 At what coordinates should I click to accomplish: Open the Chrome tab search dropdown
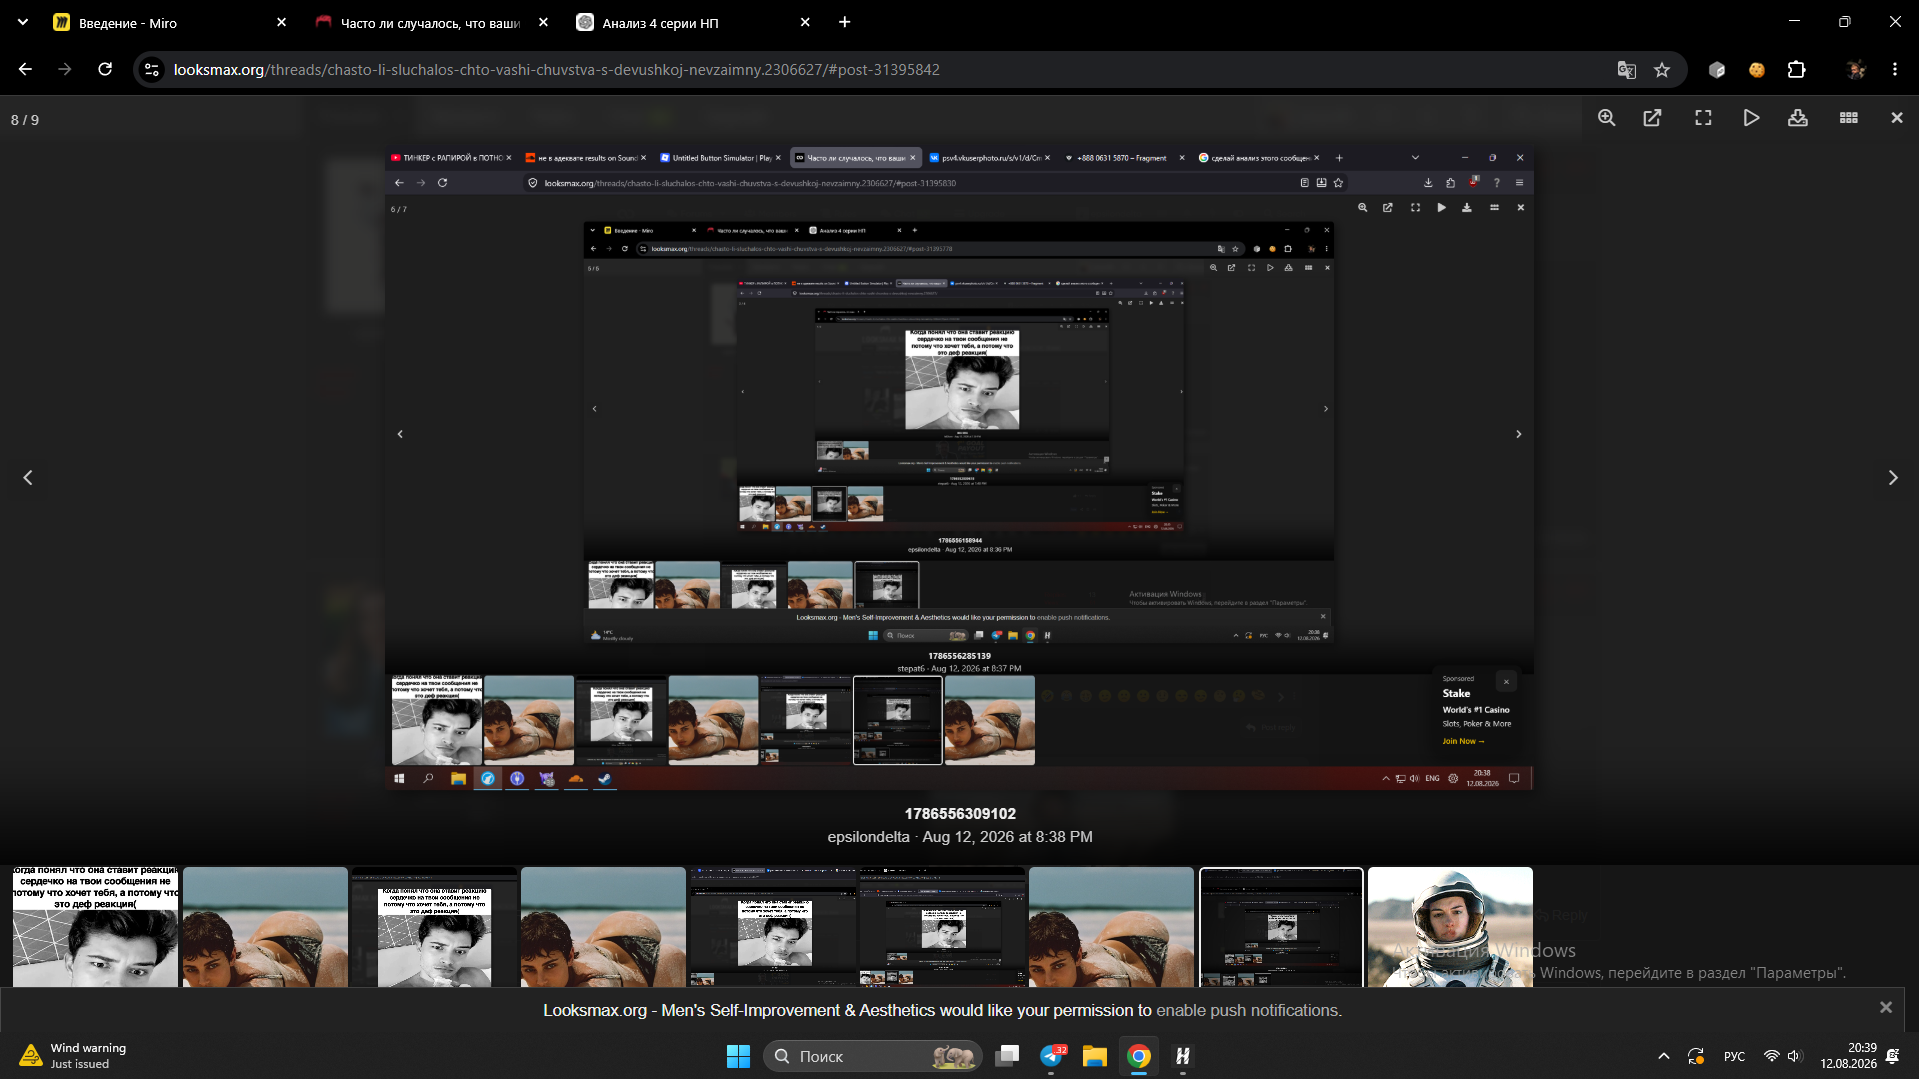click(22, 22)
